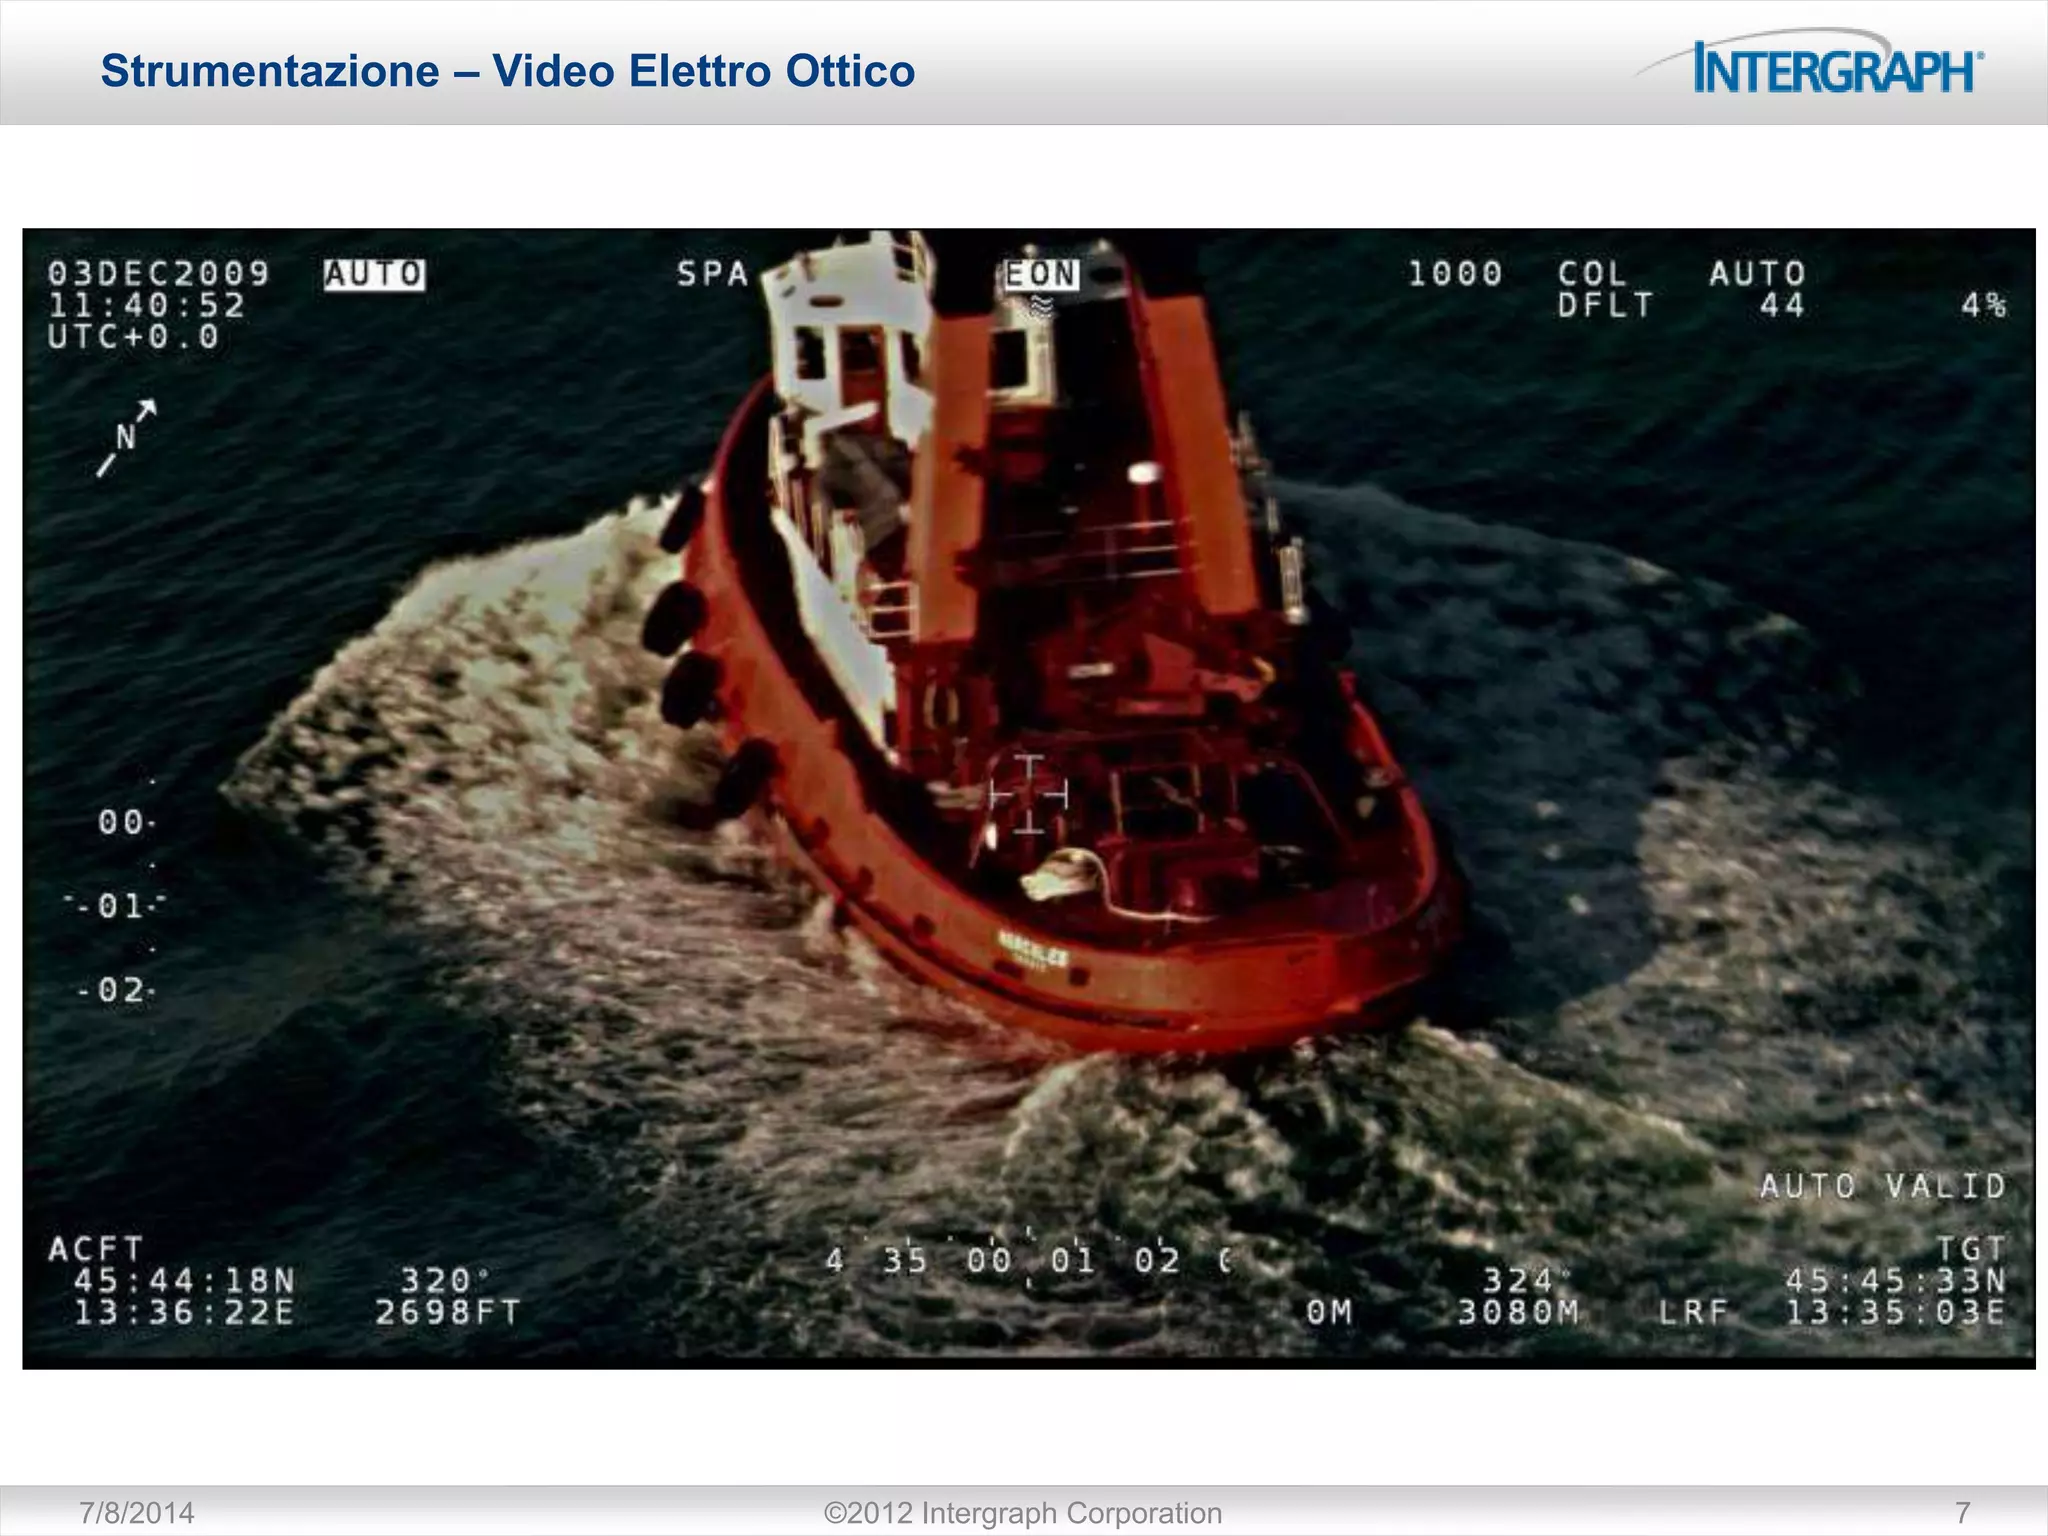Click the ACFT position label

[96, 1249]
